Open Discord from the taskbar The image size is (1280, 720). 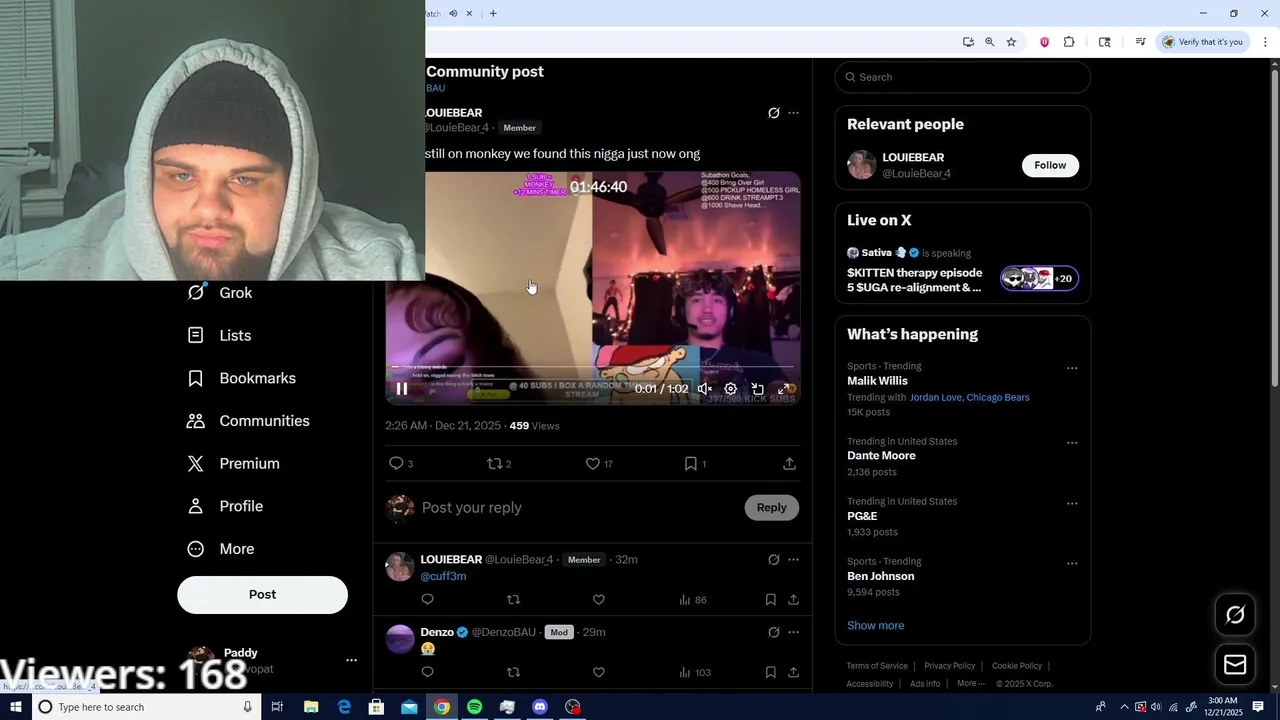[540, 707]
